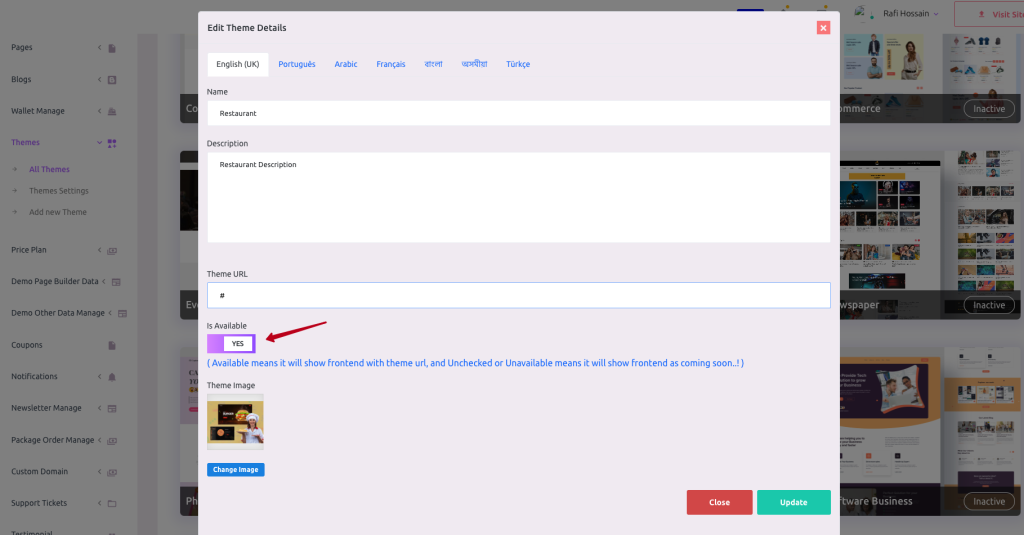1024x535 pixels.
Task: Select the অসমীয়া language tab
Action: (474, 64)
